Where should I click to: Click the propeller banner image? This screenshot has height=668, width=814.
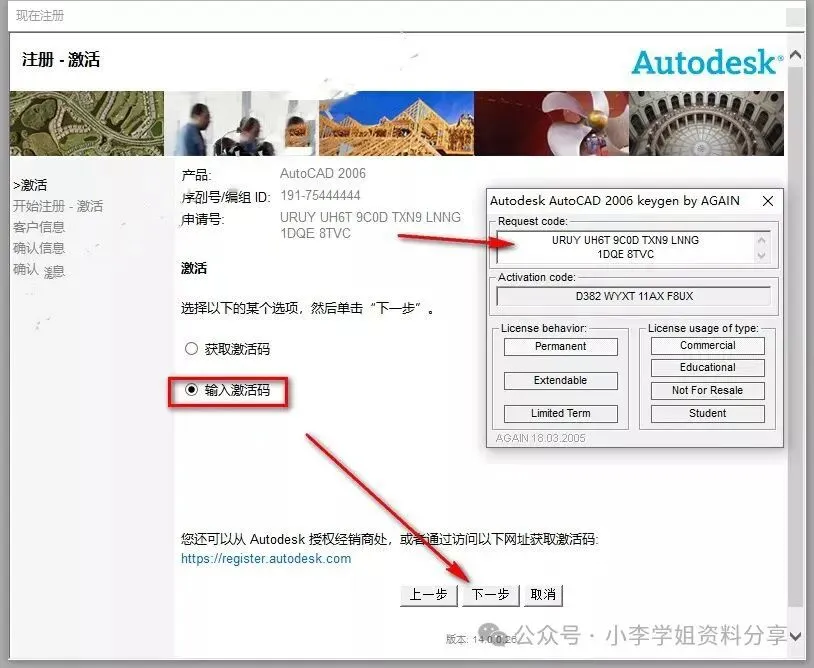click(x=551, y=124)
